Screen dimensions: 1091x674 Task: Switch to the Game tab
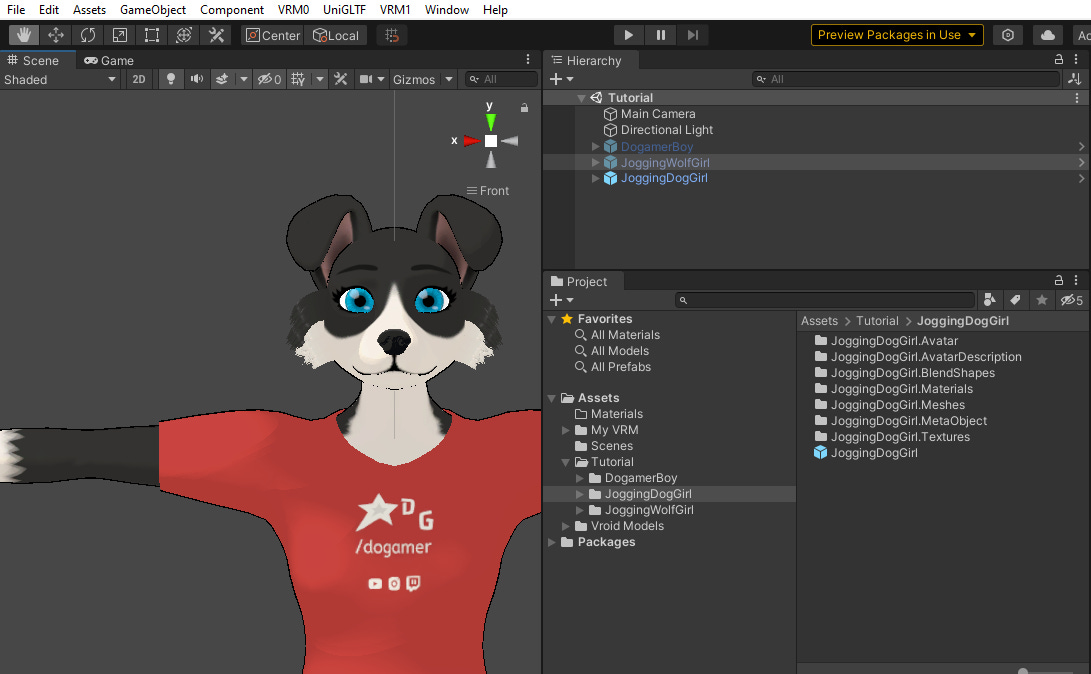pyautogui.click(x=109, y=61)
